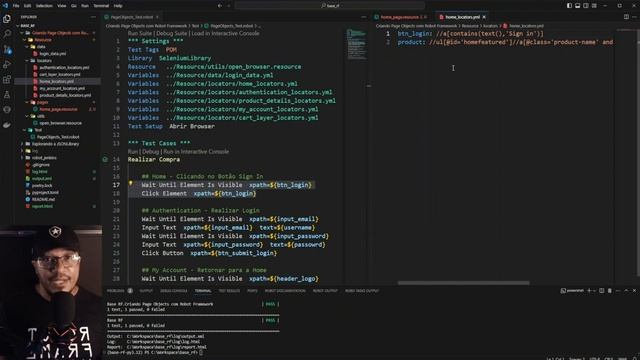The width and height of the screenshot is (640, 360).
Task: Collapse the Criando Page Objects folder
Action: pos(22,33)
